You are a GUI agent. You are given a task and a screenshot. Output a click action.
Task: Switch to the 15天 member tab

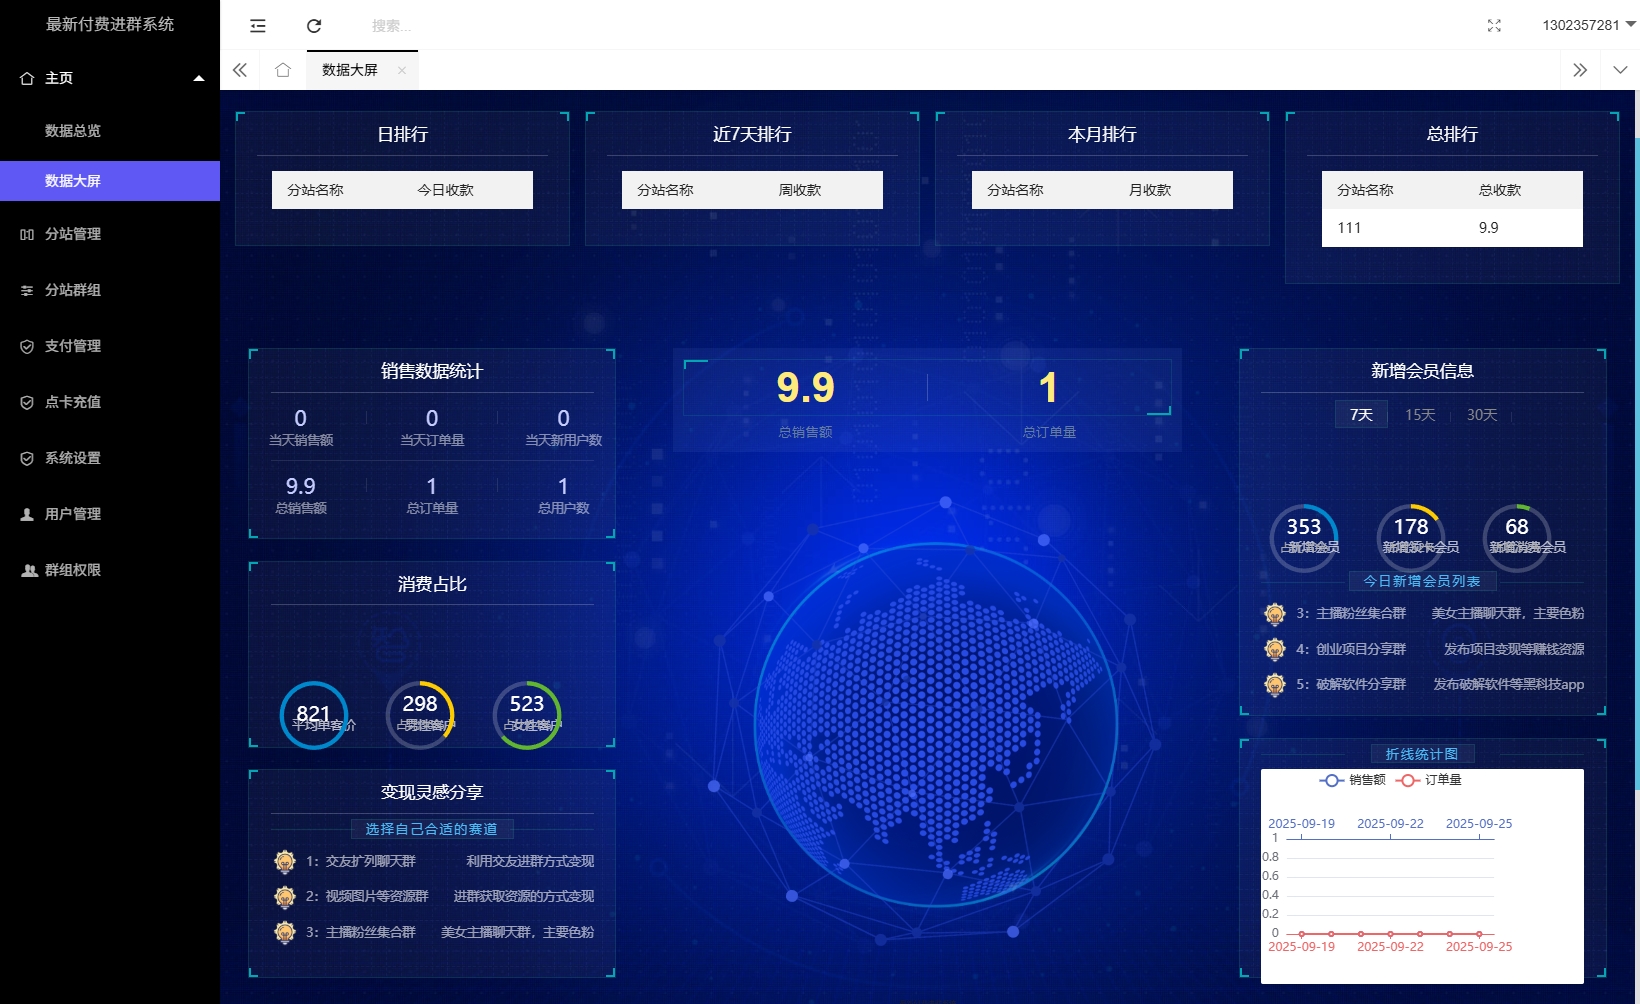1420,415
